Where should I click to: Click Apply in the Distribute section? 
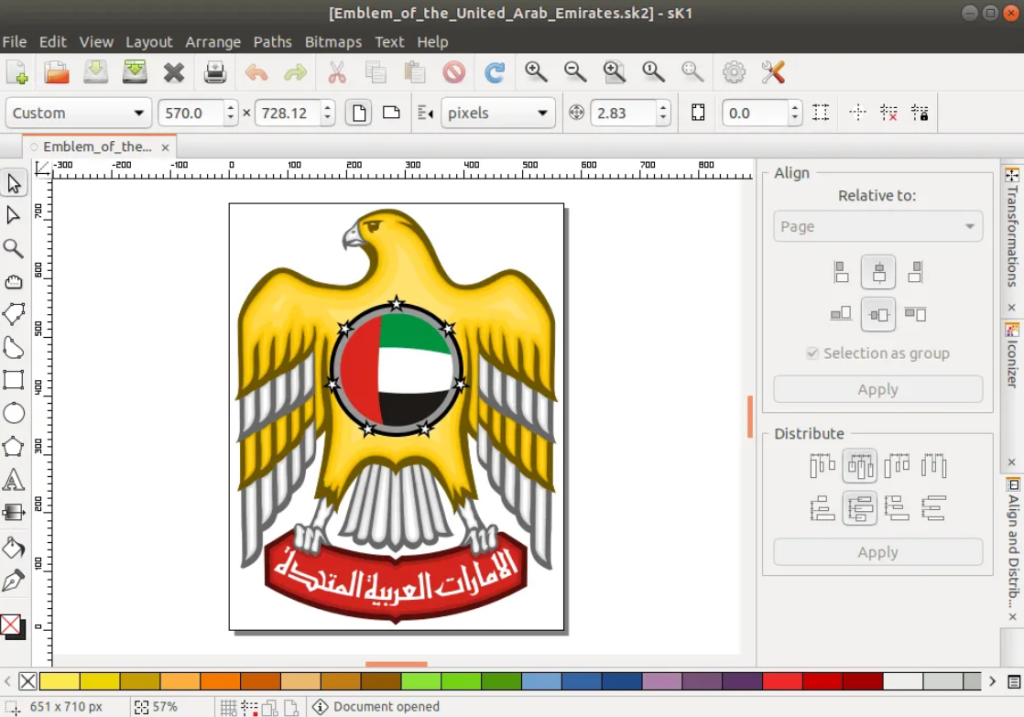878,552
